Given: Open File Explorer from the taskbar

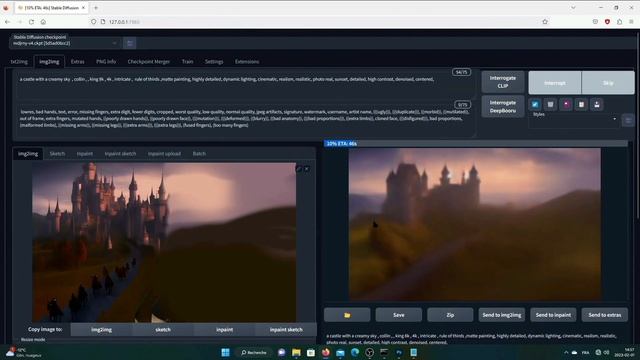Looking at the screenshot, I should click(x=296, y=352).
